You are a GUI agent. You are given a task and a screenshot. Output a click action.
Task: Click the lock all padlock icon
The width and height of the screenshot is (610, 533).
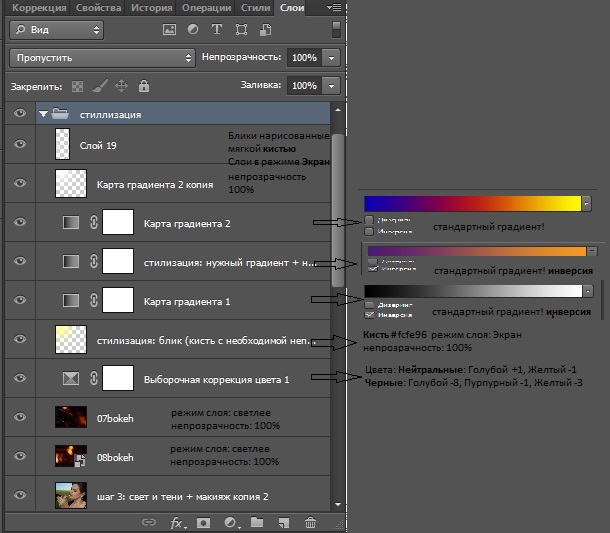144,87
